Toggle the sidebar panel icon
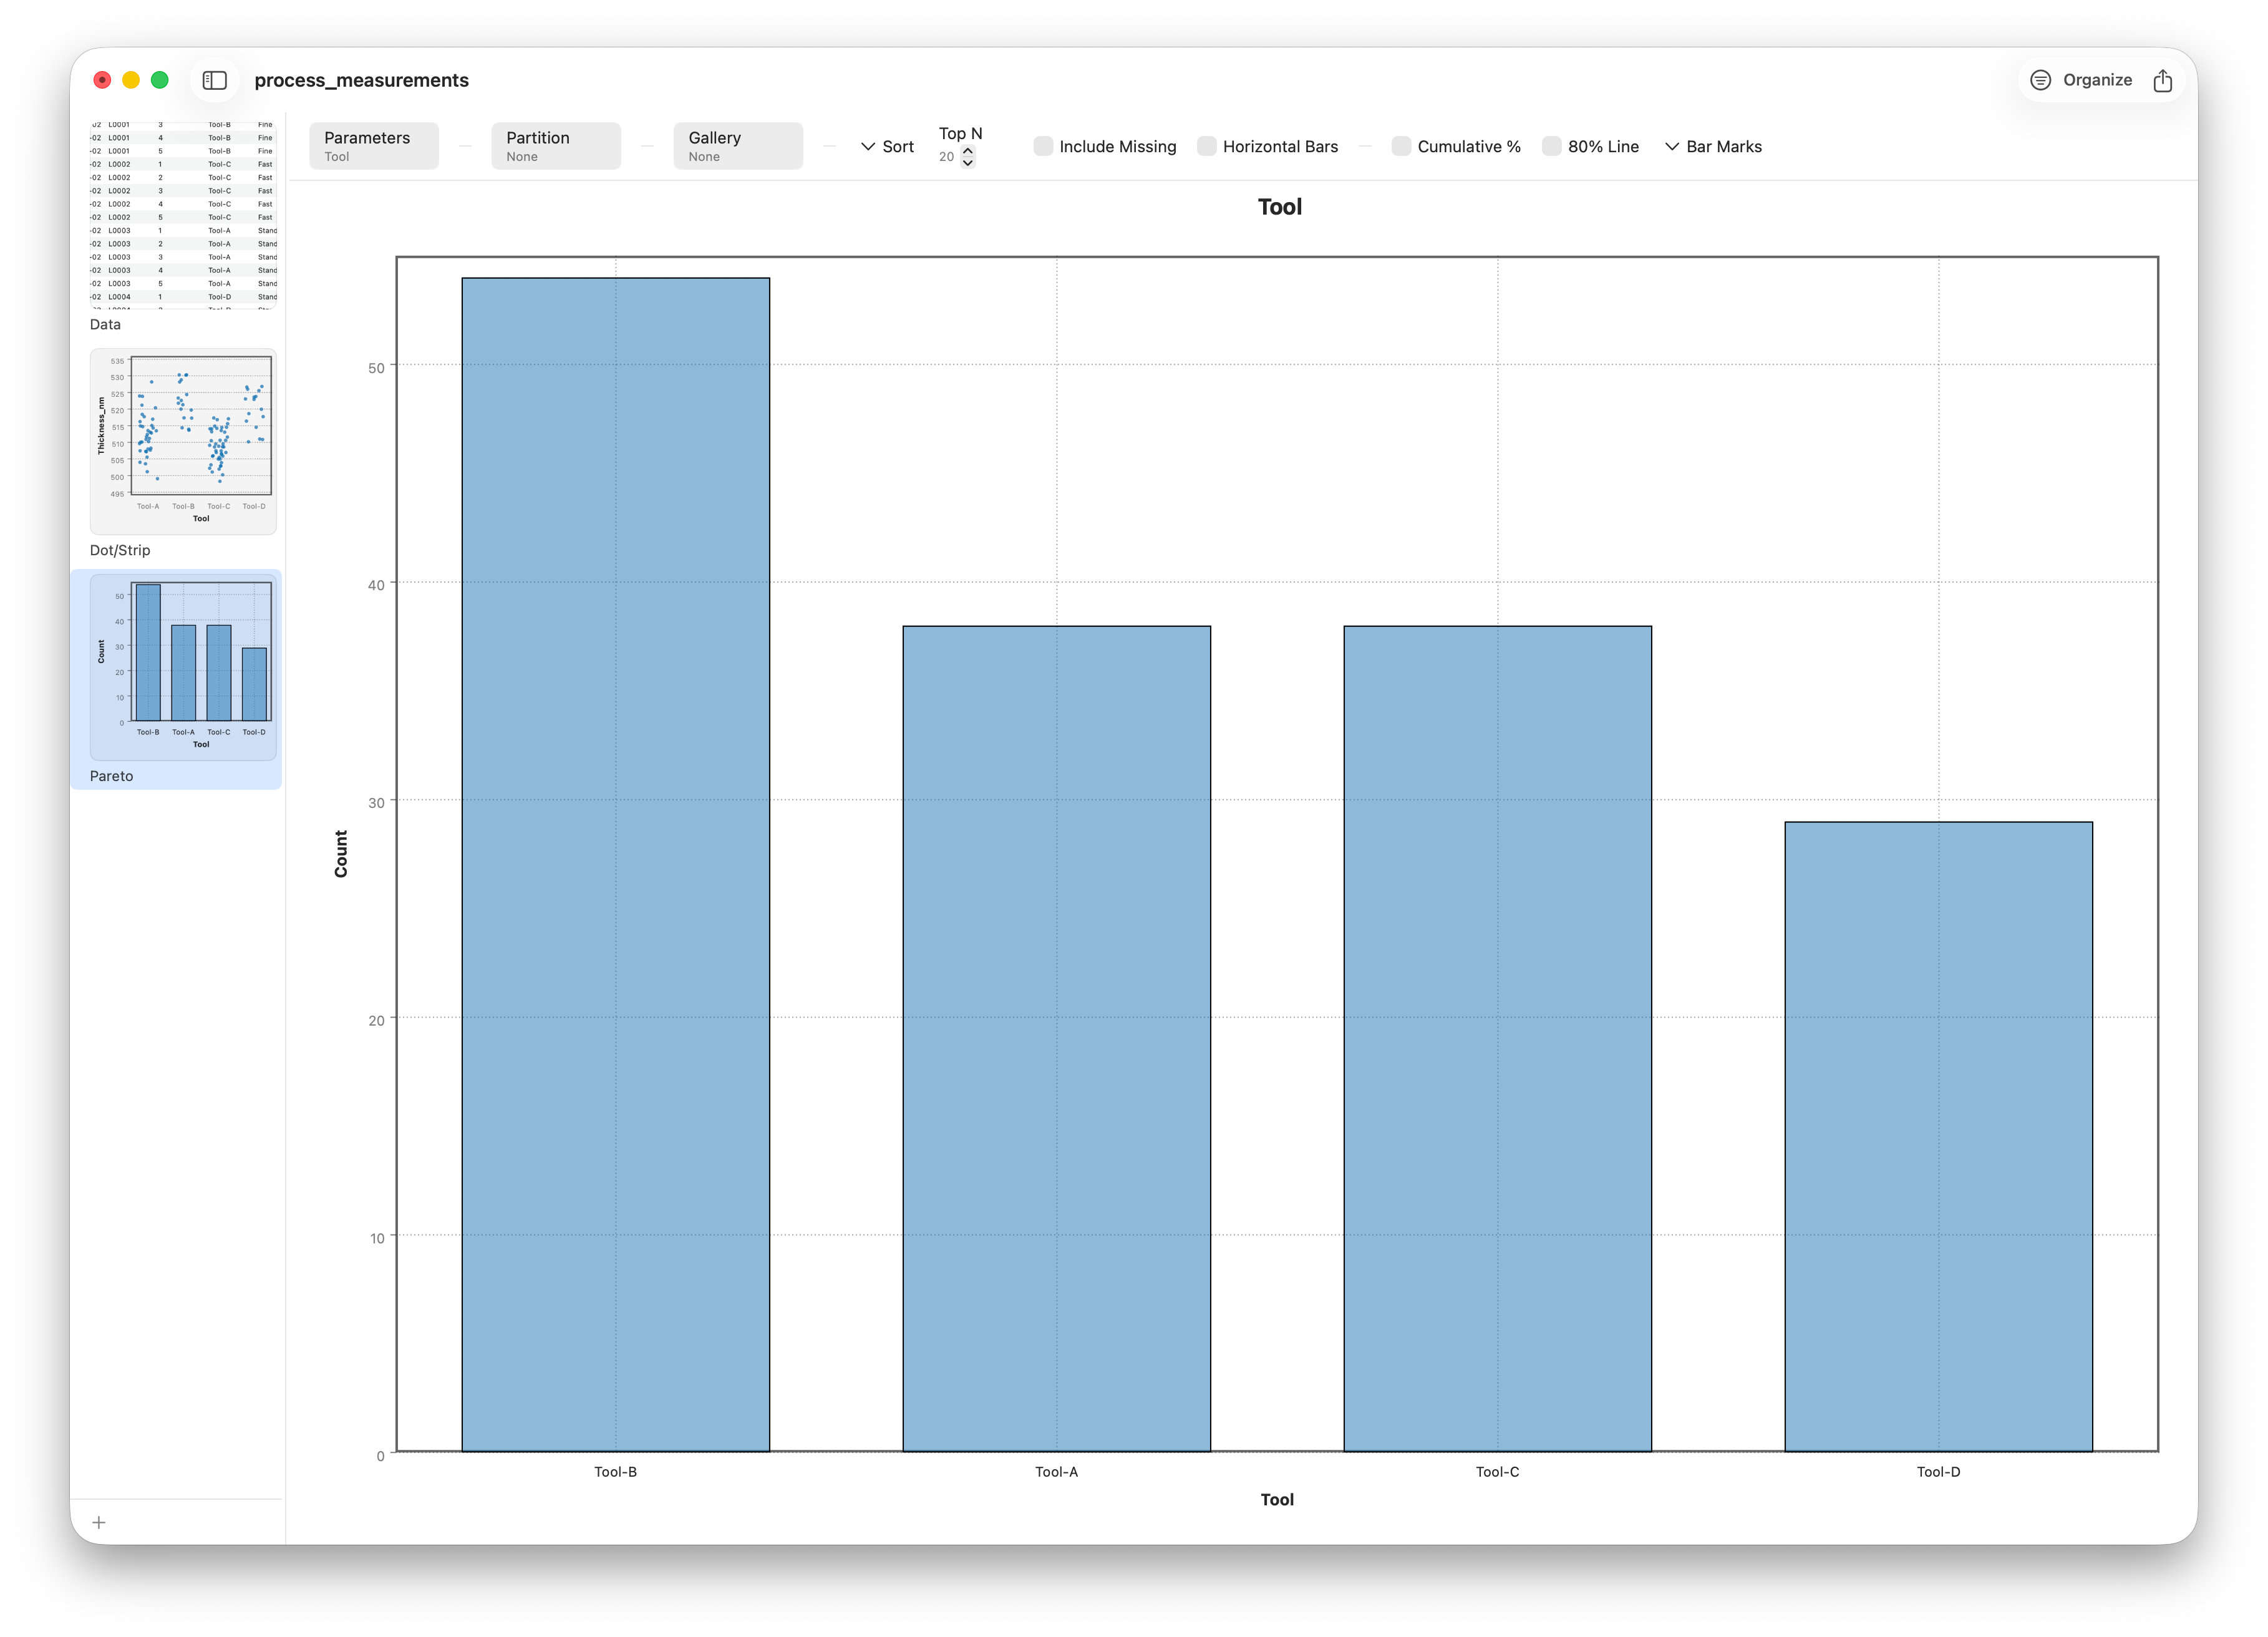 click(x=214, y=80)
